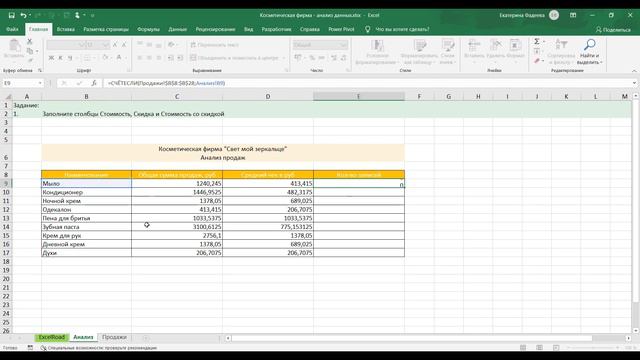Image resolution: width=640 pixels, height=360 pixels.
Task: Switch to the Продажи sheet tab
Action: [x=114, y=337]
